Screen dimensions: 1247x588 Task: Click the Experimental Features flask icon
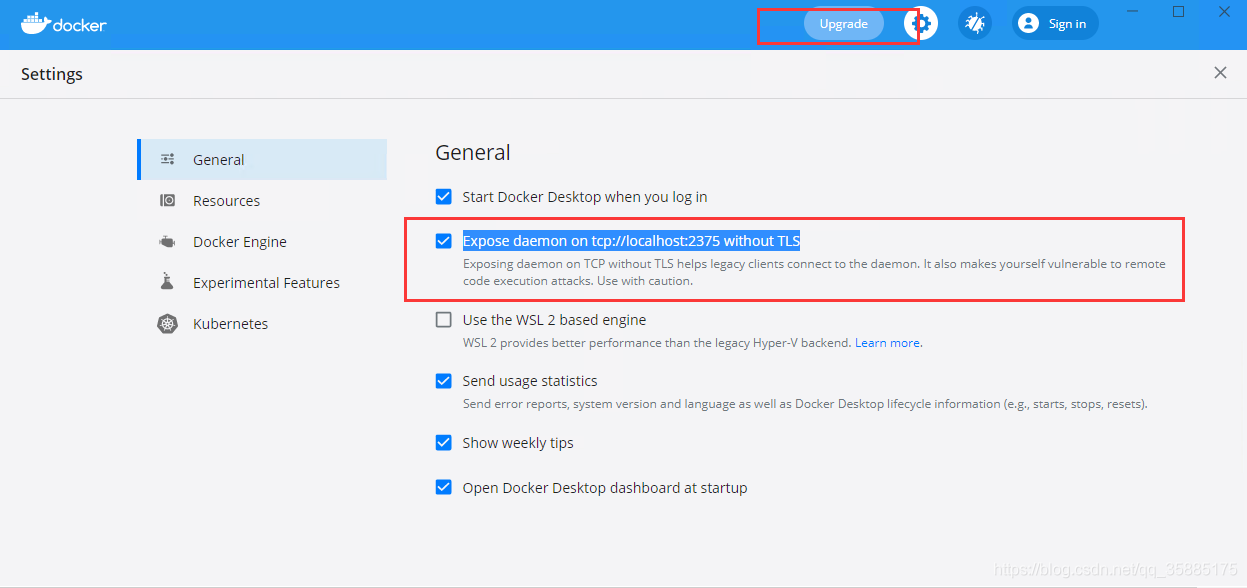[168, 283]
